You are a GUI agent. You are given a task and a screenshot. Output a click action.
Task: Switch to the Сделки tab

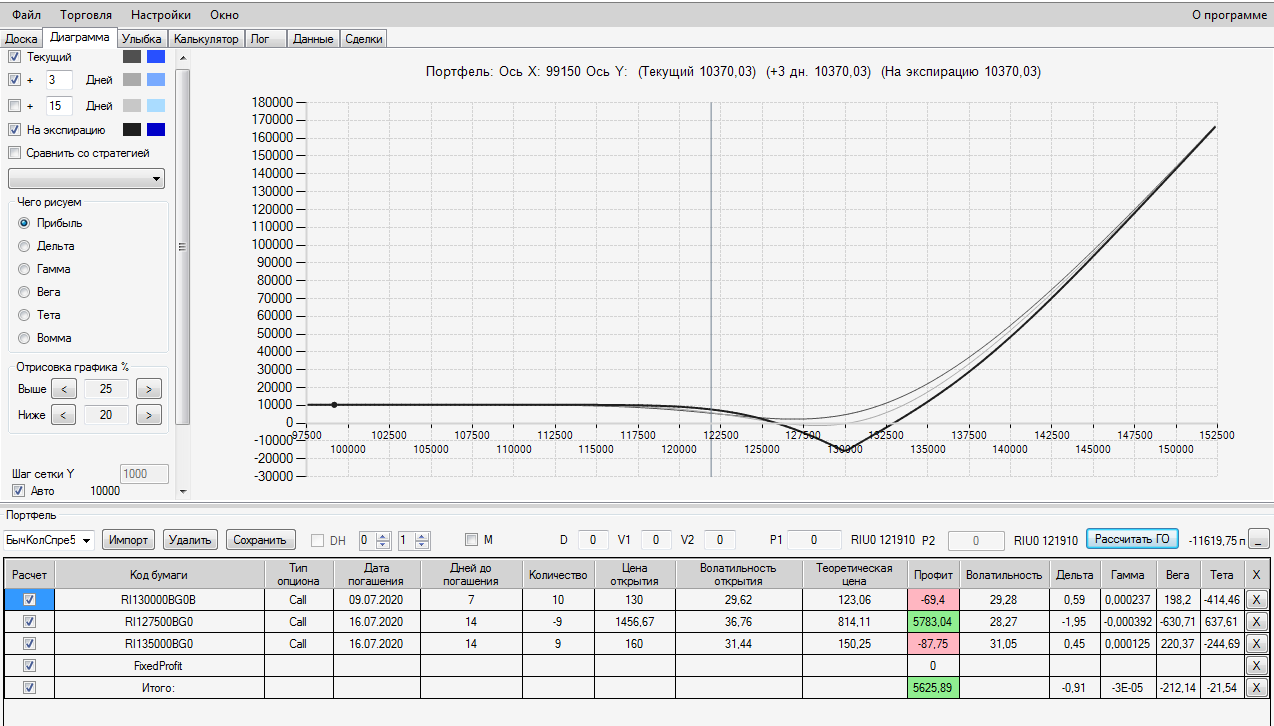(x=363, y=39)
